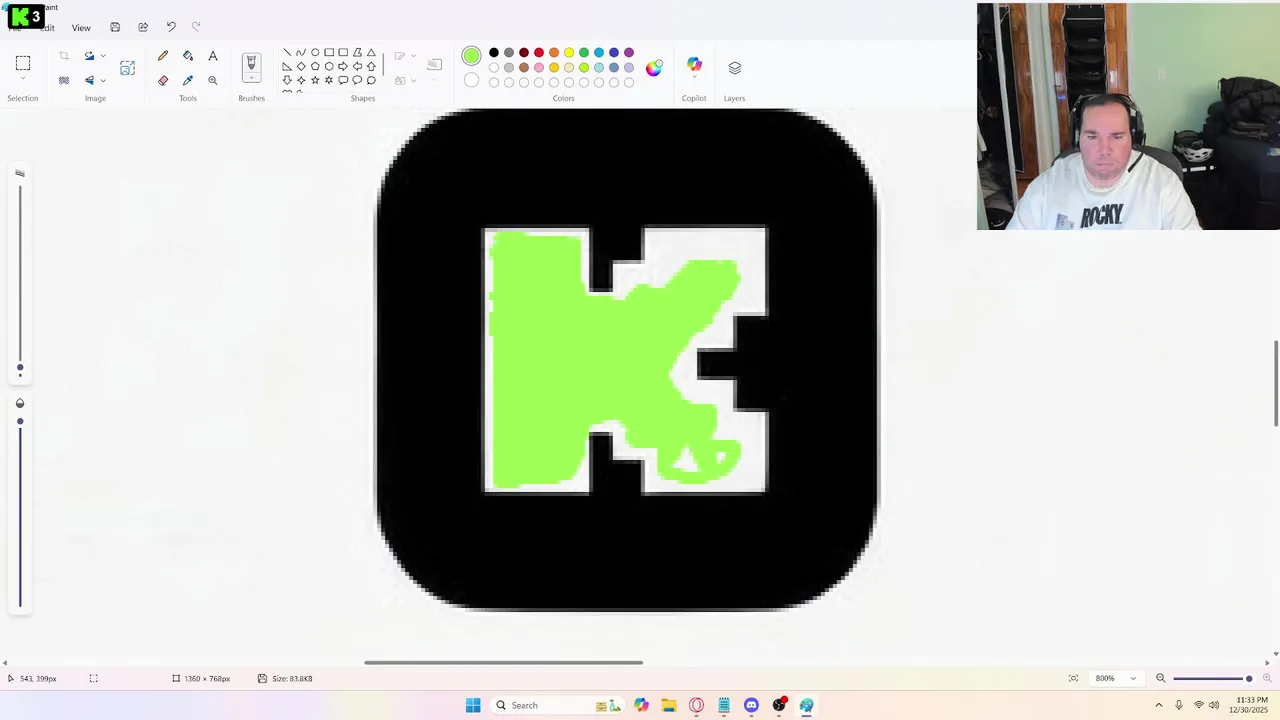Click the horizontal canvas scrollbar
This screenshot has width=1280, height=720.
tap(503, 662)
